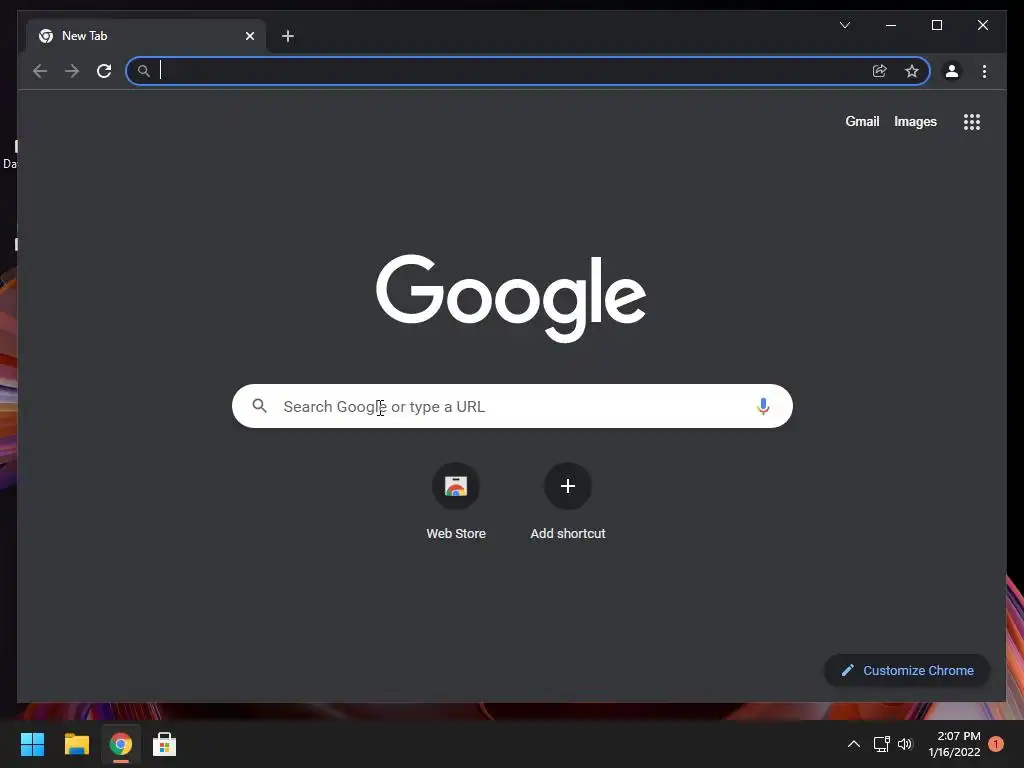The height and width of the screenshot is (768, 1024).
Task: Open File Explorer from the taskbar
Action: tap(76, 744)
